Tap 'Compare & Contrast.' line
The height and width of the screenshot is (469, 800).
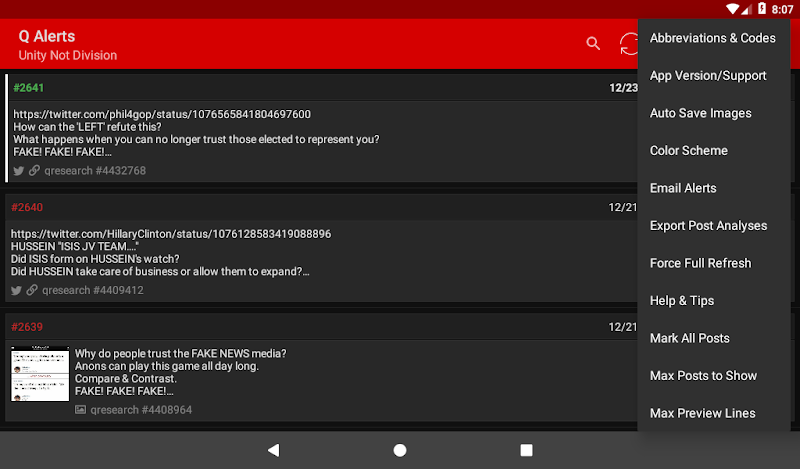click(126, 379)
